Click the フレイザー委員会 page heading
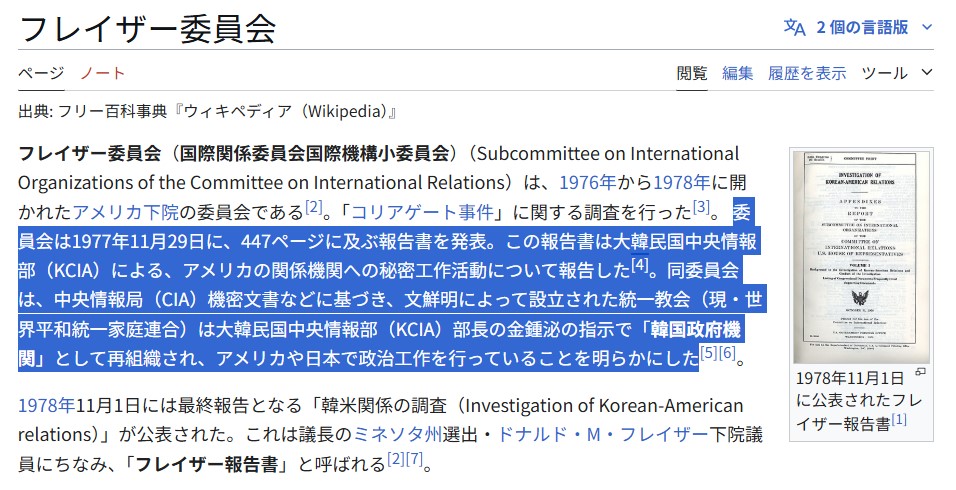Viewport: 956px width, 490px height. [147, 29]
